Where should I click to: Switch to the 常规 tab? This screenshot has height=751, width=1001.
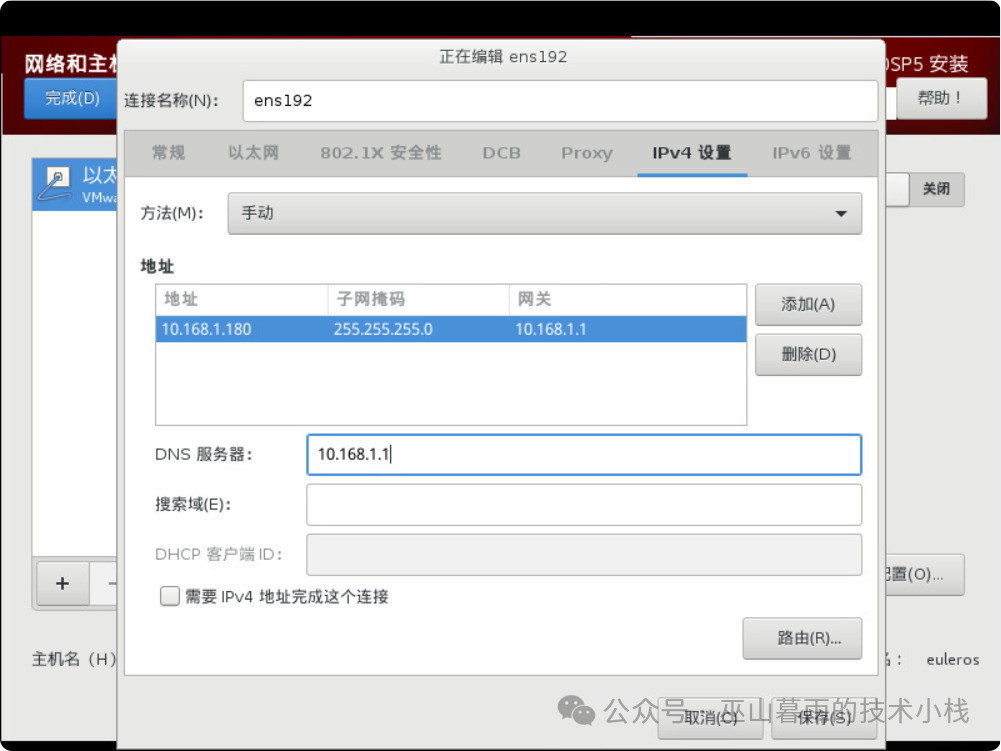167,153
